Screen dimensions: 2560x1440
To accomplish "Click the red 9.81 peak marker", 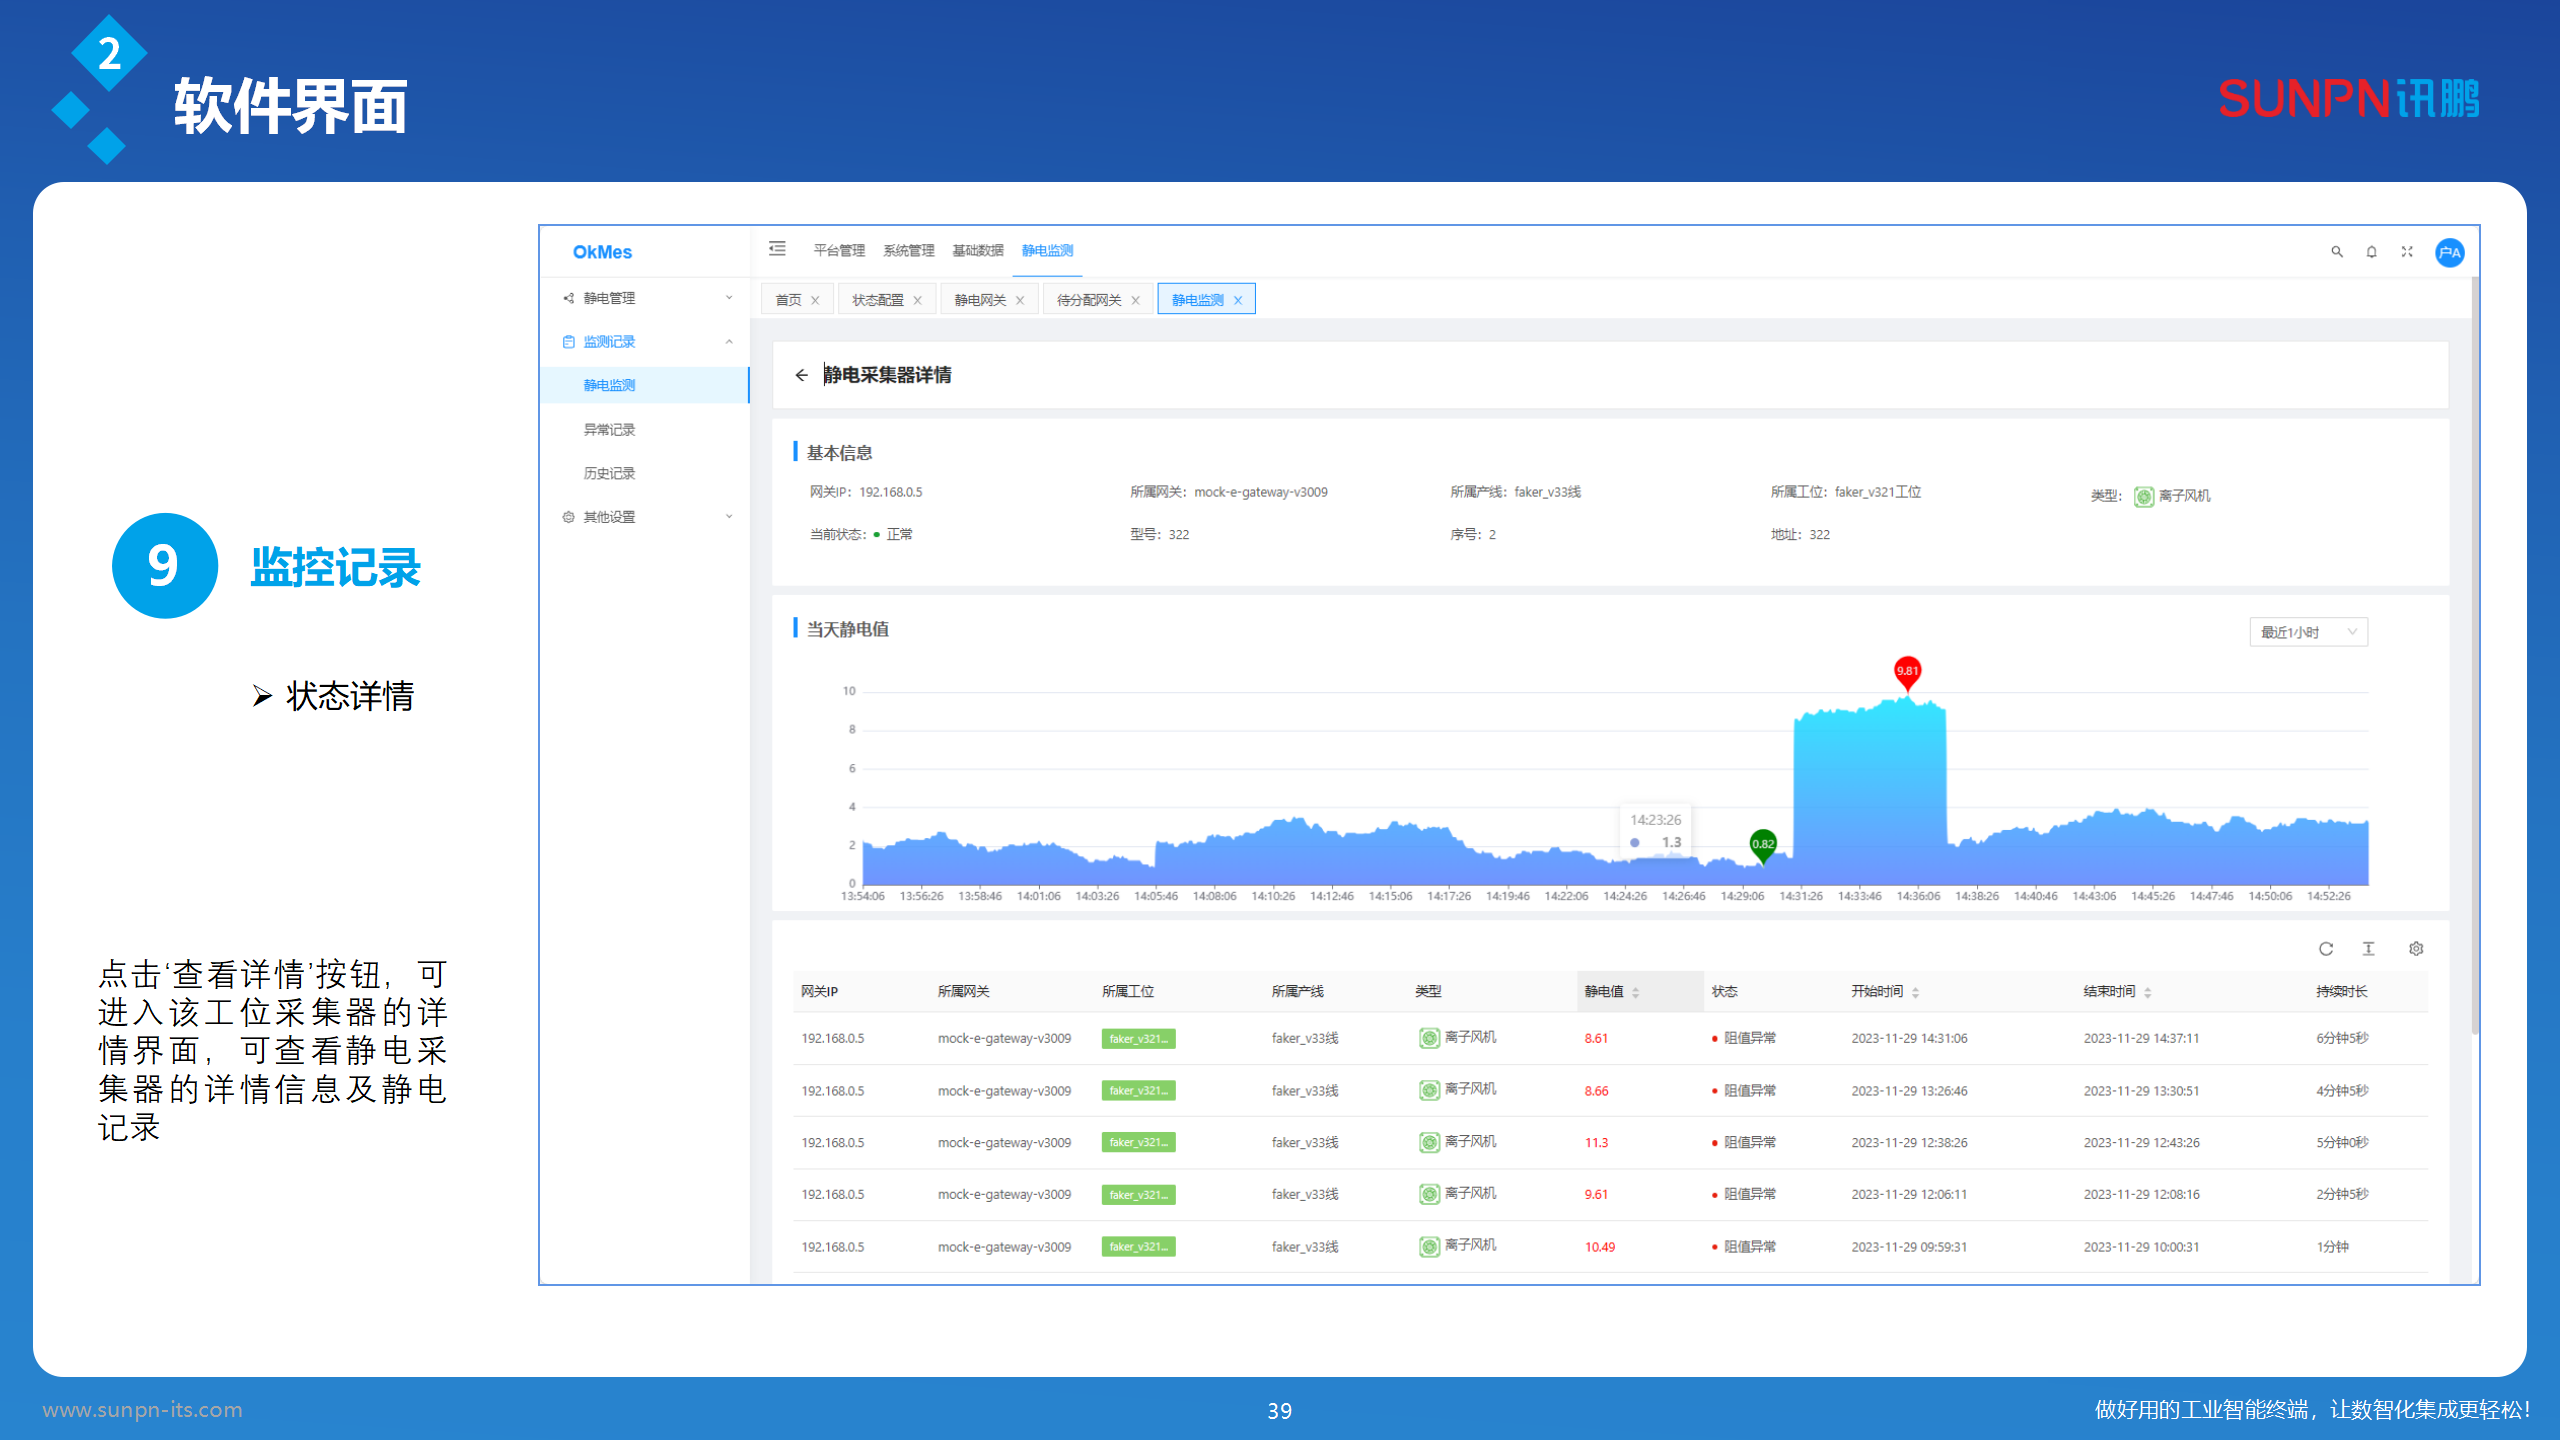I will (x=1907, y=671).
